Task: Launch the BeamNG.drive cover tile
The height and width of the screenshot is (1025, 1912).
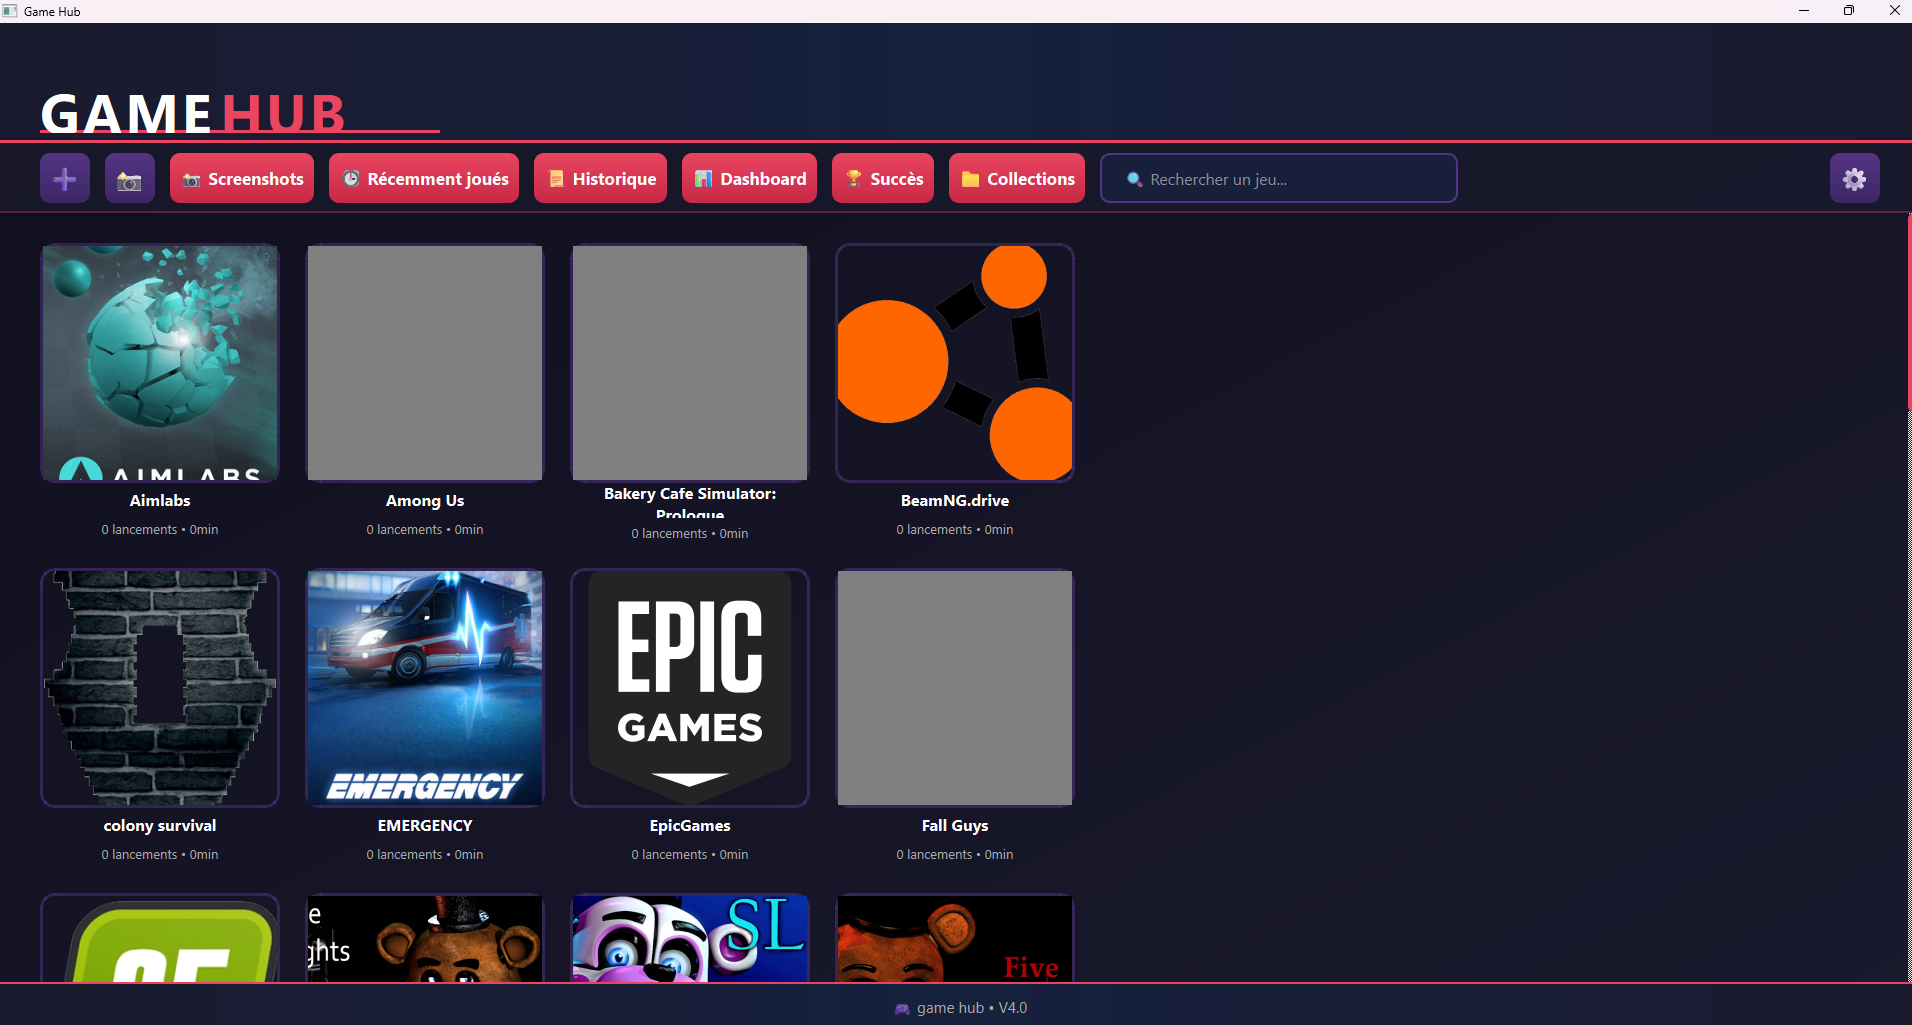Action: point(955,363)
